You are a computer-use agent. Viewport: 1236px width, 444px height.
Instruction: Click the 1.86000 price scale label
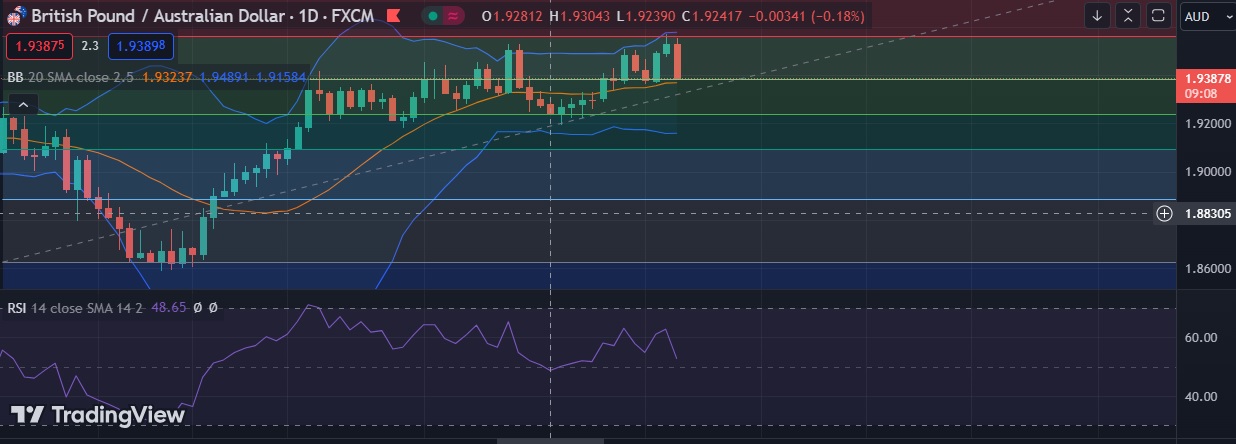pos(1207,269)
